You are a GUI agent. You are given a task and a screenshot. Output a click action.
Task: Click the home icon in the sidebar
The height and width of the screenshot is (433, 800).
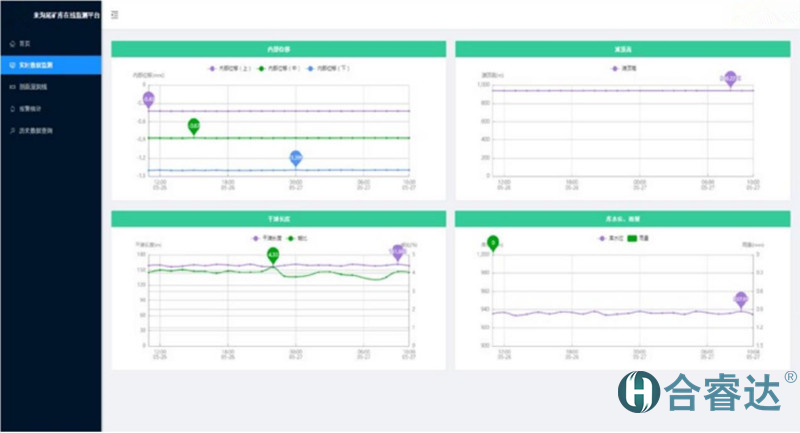coord(11,44)
